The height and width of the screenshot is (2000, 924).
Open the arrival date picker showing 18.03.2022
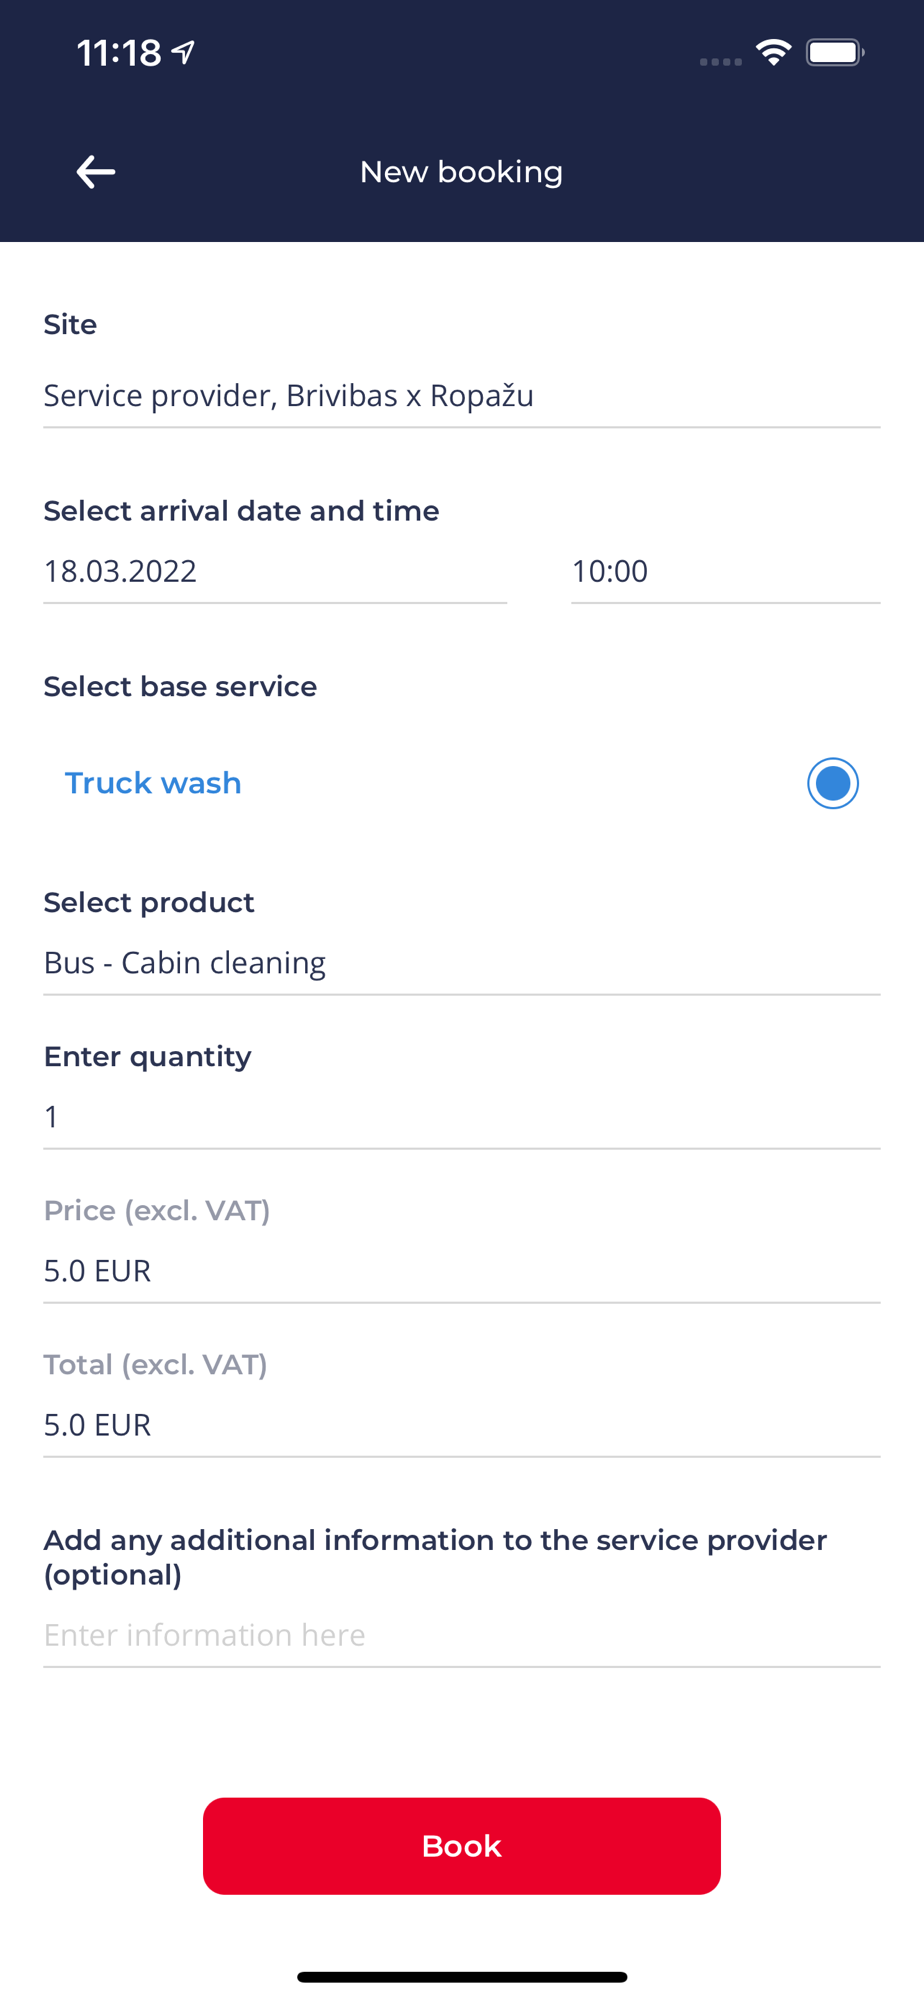tap(274, 571)
